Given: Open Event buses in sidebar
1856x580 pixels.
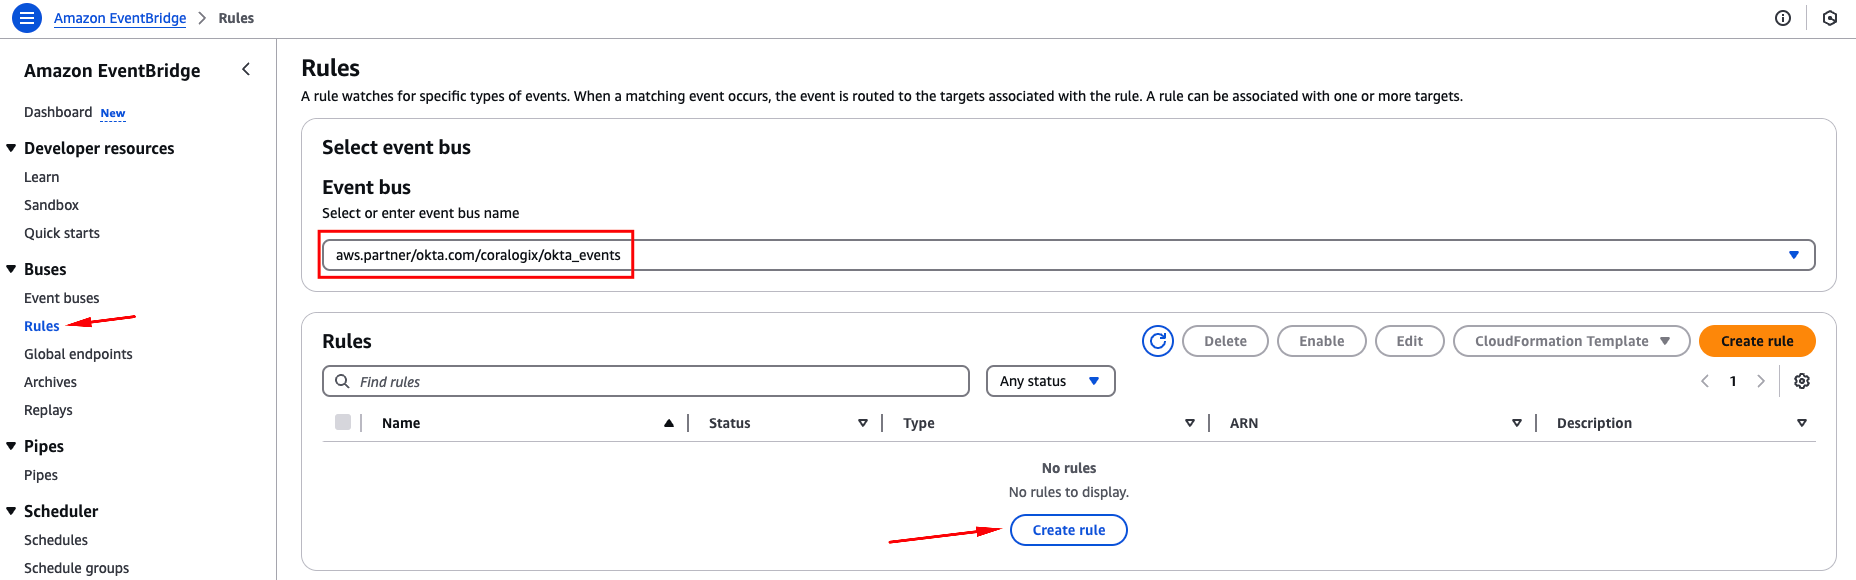Looking at the screenshot, I should (x=62, y=298).
